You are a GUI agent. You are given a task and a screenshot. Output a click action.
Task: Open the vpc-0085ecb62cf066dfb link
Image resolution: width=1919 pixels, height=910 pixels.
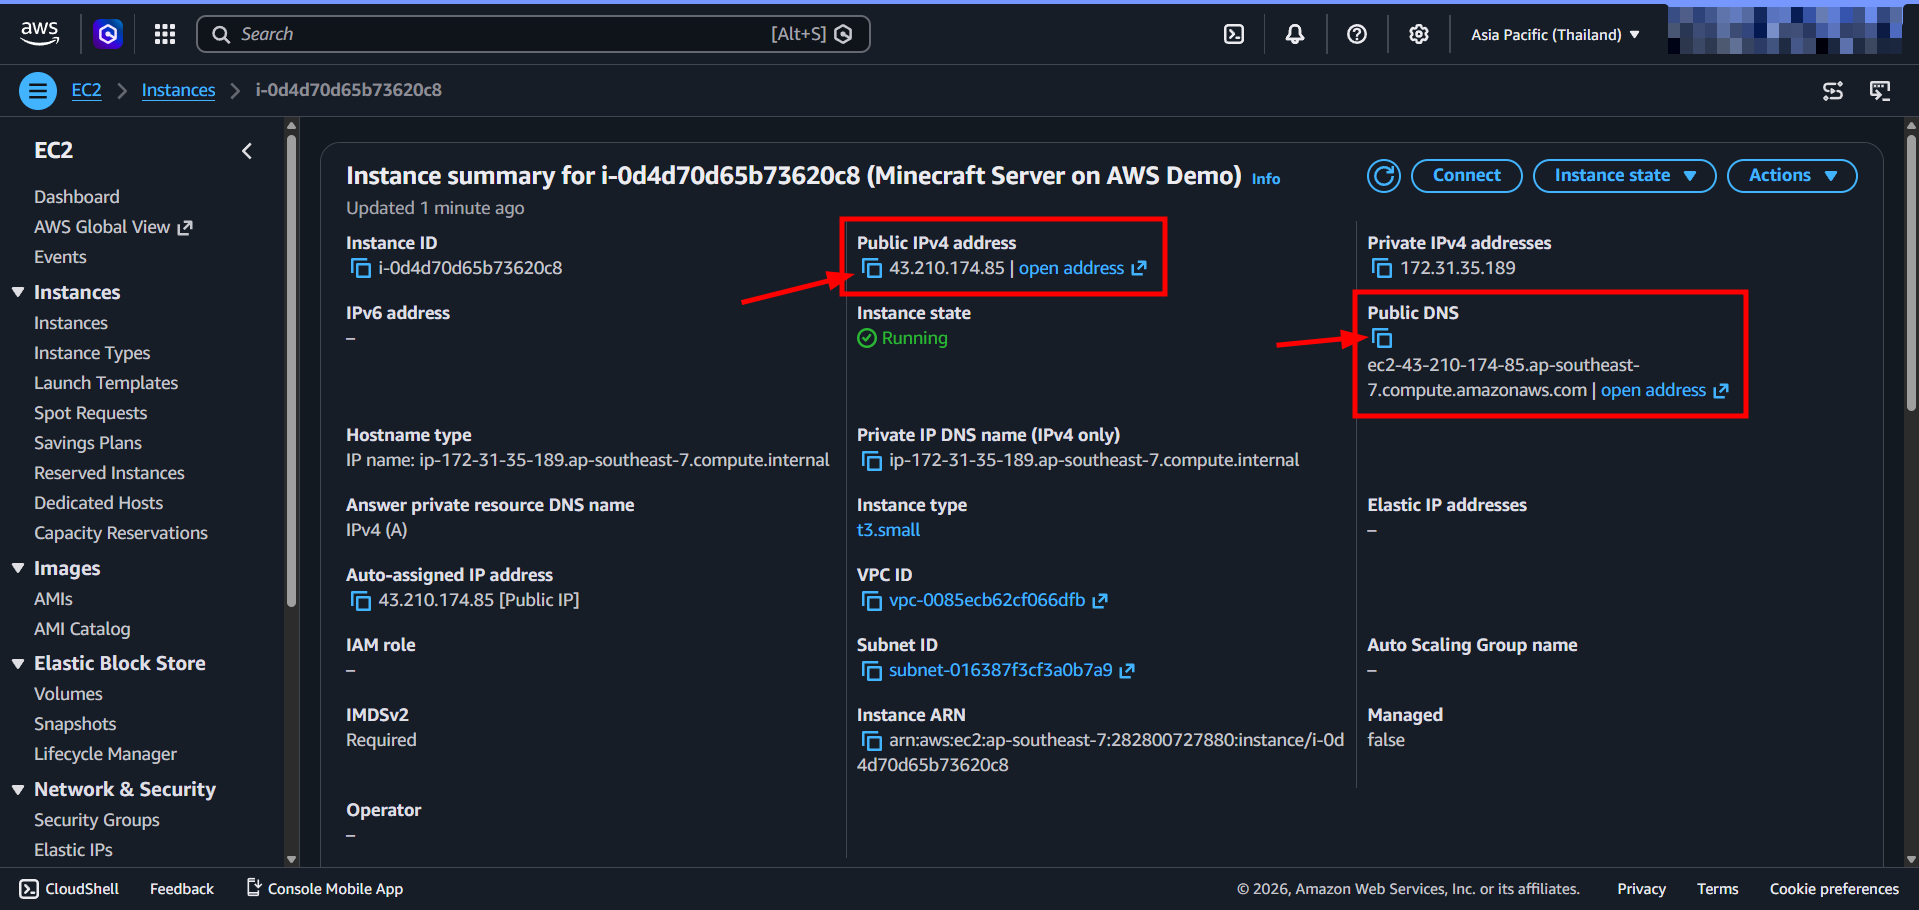coord(986,600)
